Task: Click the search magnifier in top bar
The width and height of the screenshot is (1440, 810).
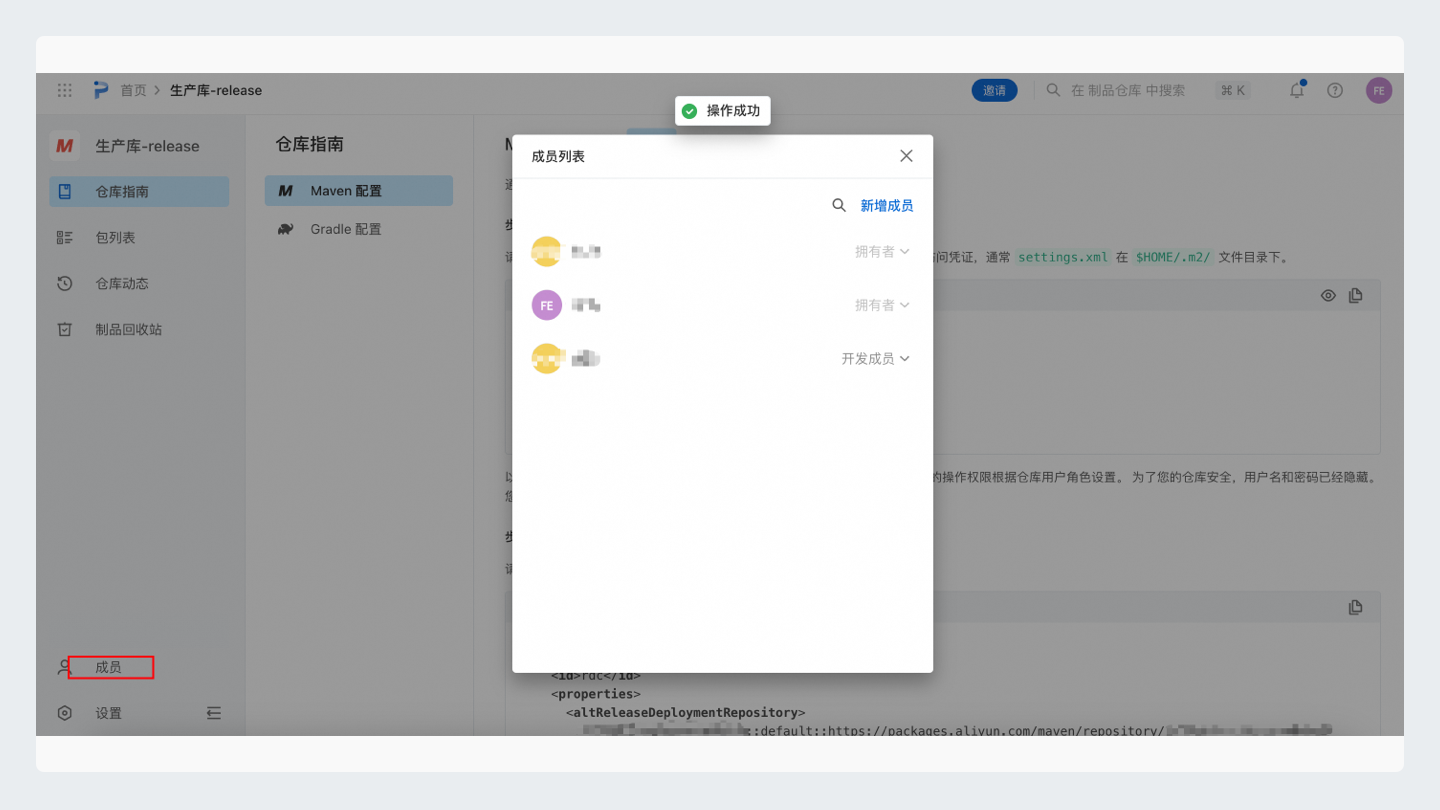Action: click(x=1053, y=90)
